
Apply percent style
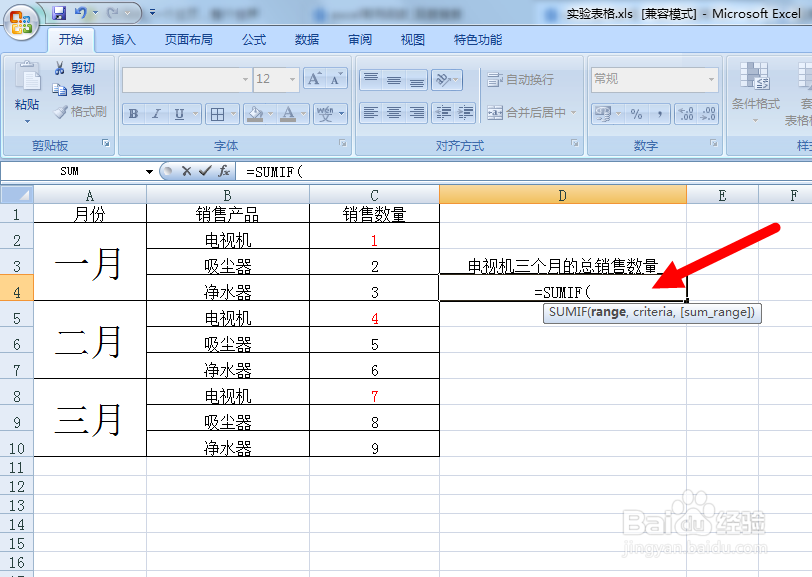click(x=636, y=113)
